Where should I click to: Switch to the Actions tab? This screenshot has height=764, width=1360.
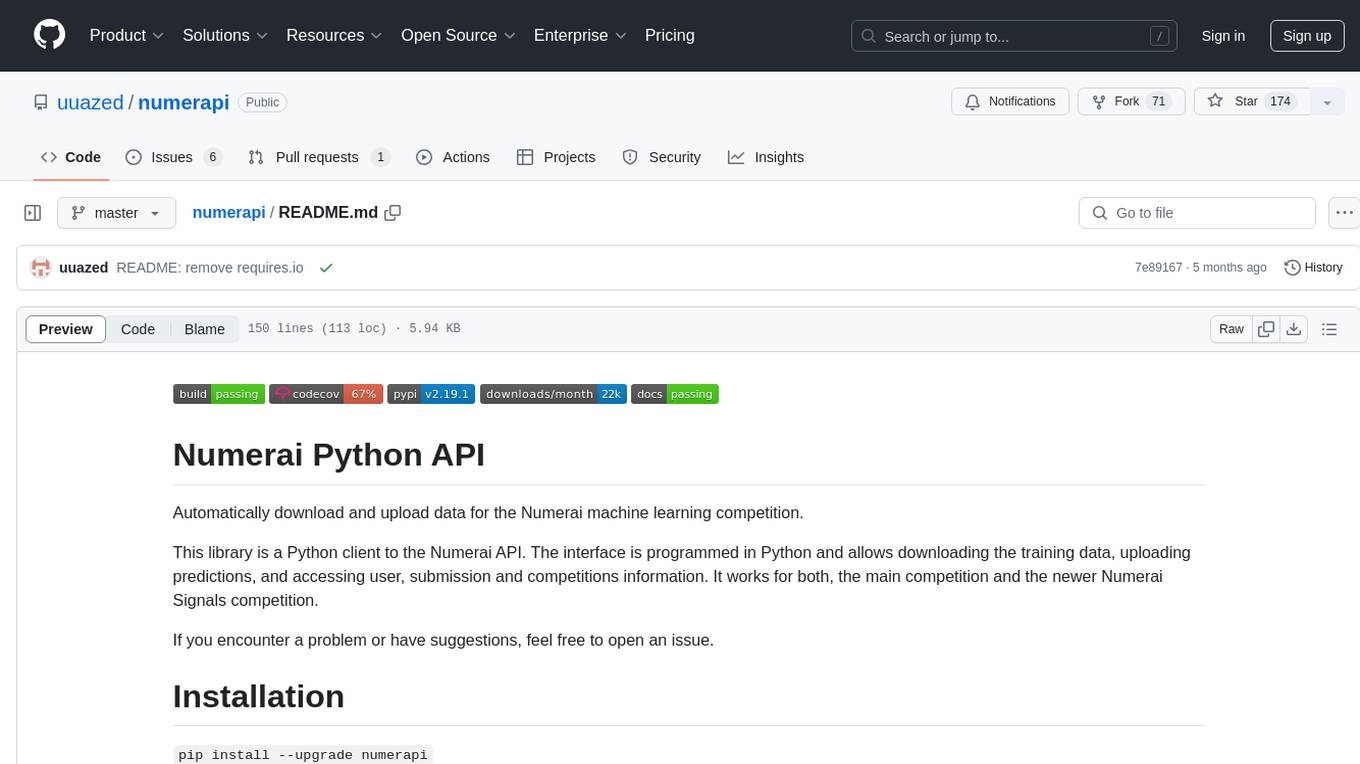click(x=453, y=157)
